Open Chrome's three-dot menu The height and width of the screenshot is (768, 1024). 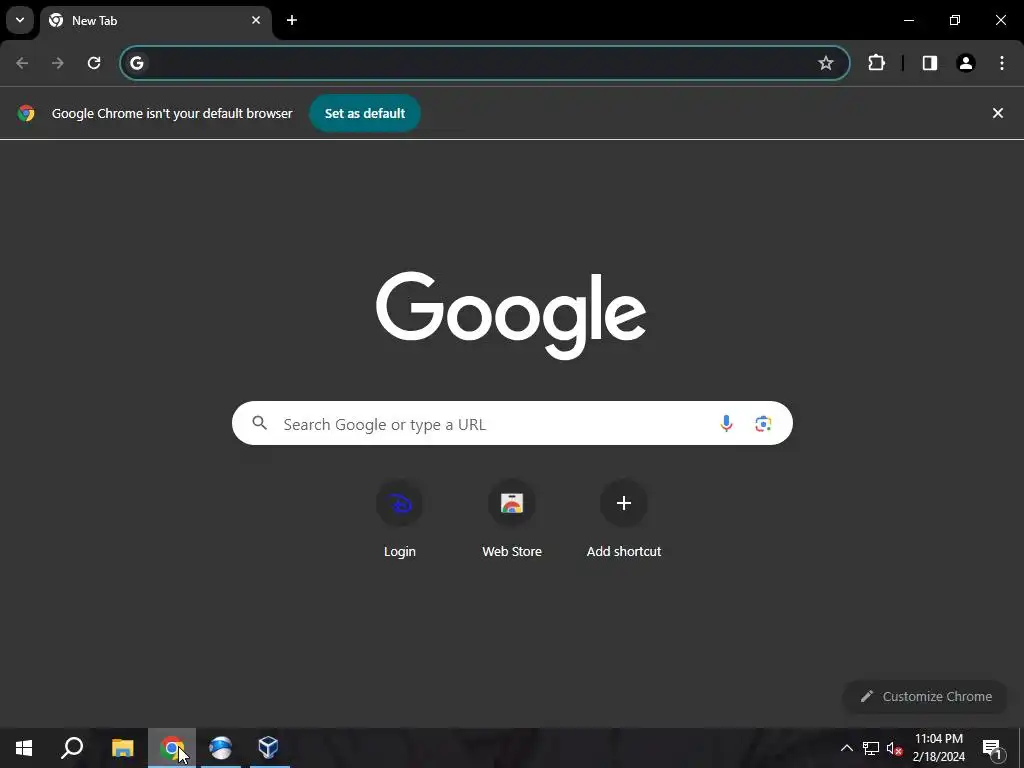(x=1001, y=63)
